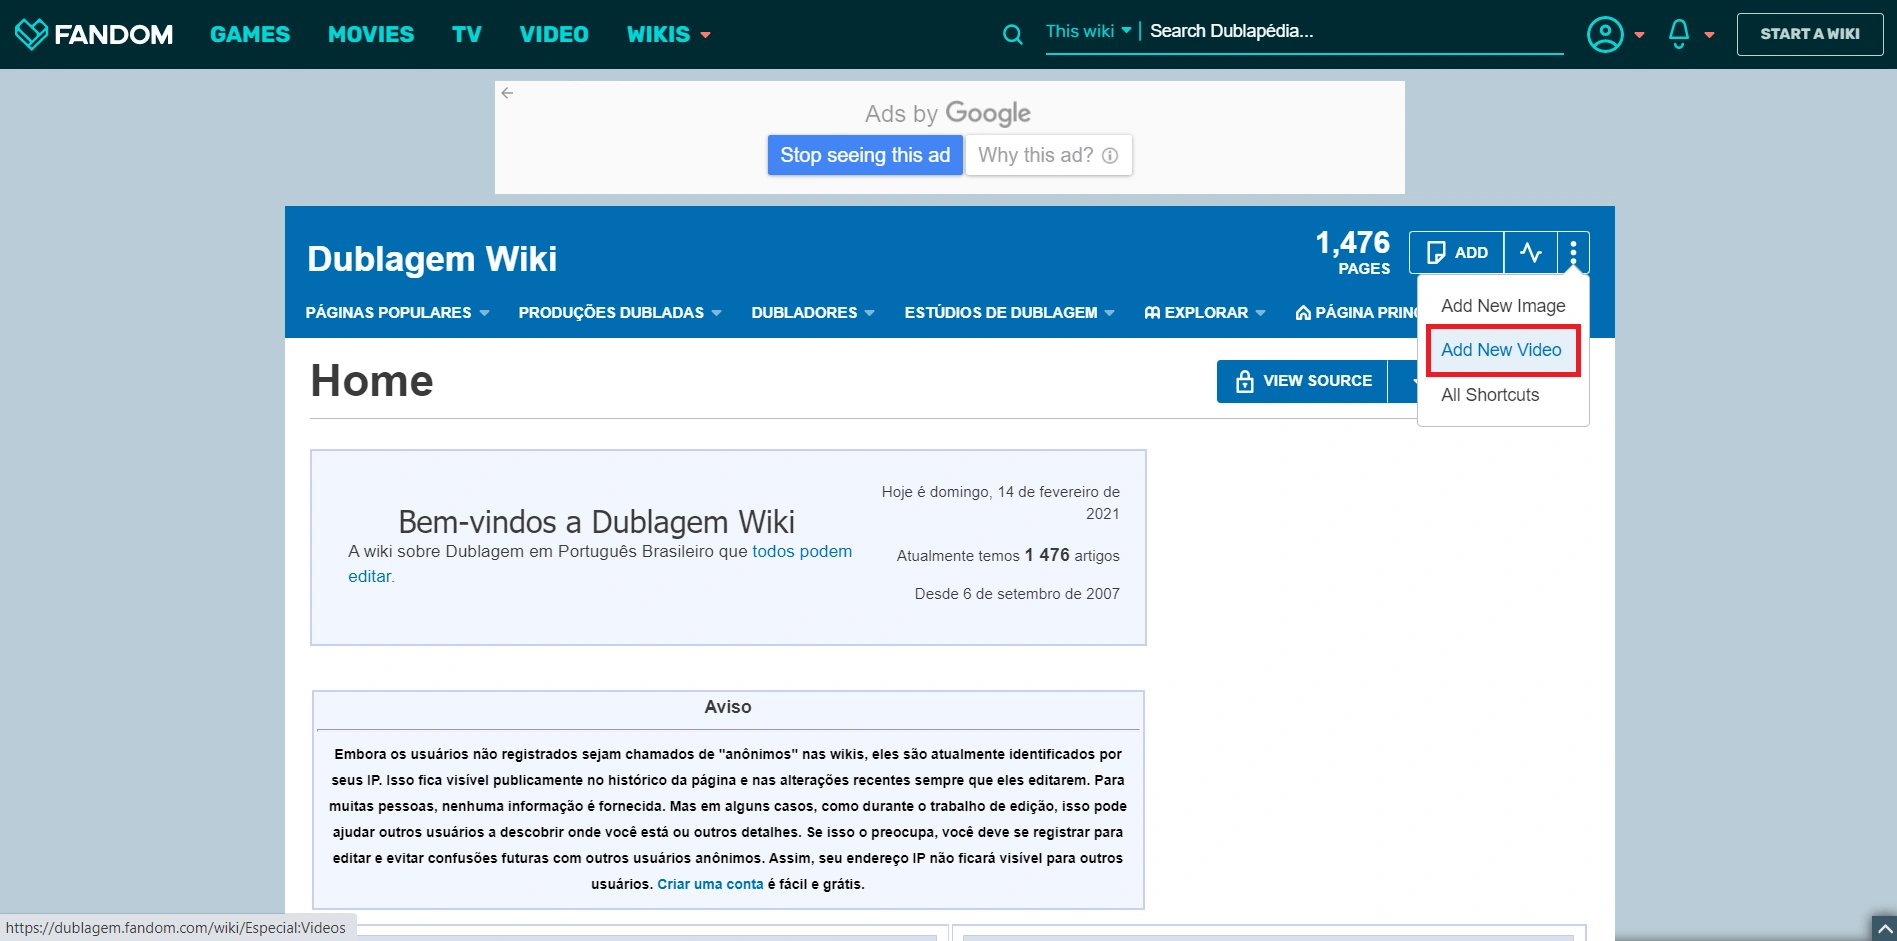Open the Video section
The width and height of the screenshot is (1897, 941).
(x=554, y=34)
